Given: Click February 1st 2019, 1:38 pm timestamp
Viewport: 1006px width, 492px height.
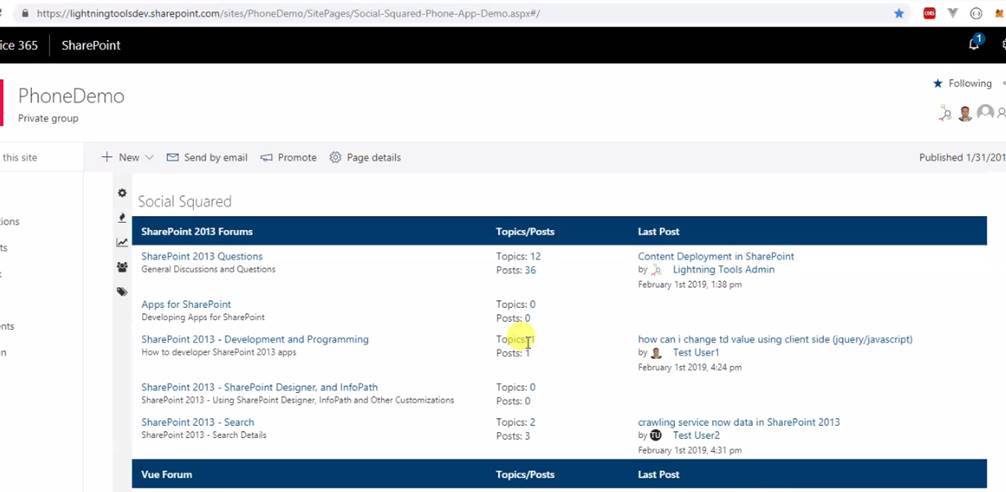Looking at the screenshot, I should coord(690,284).
